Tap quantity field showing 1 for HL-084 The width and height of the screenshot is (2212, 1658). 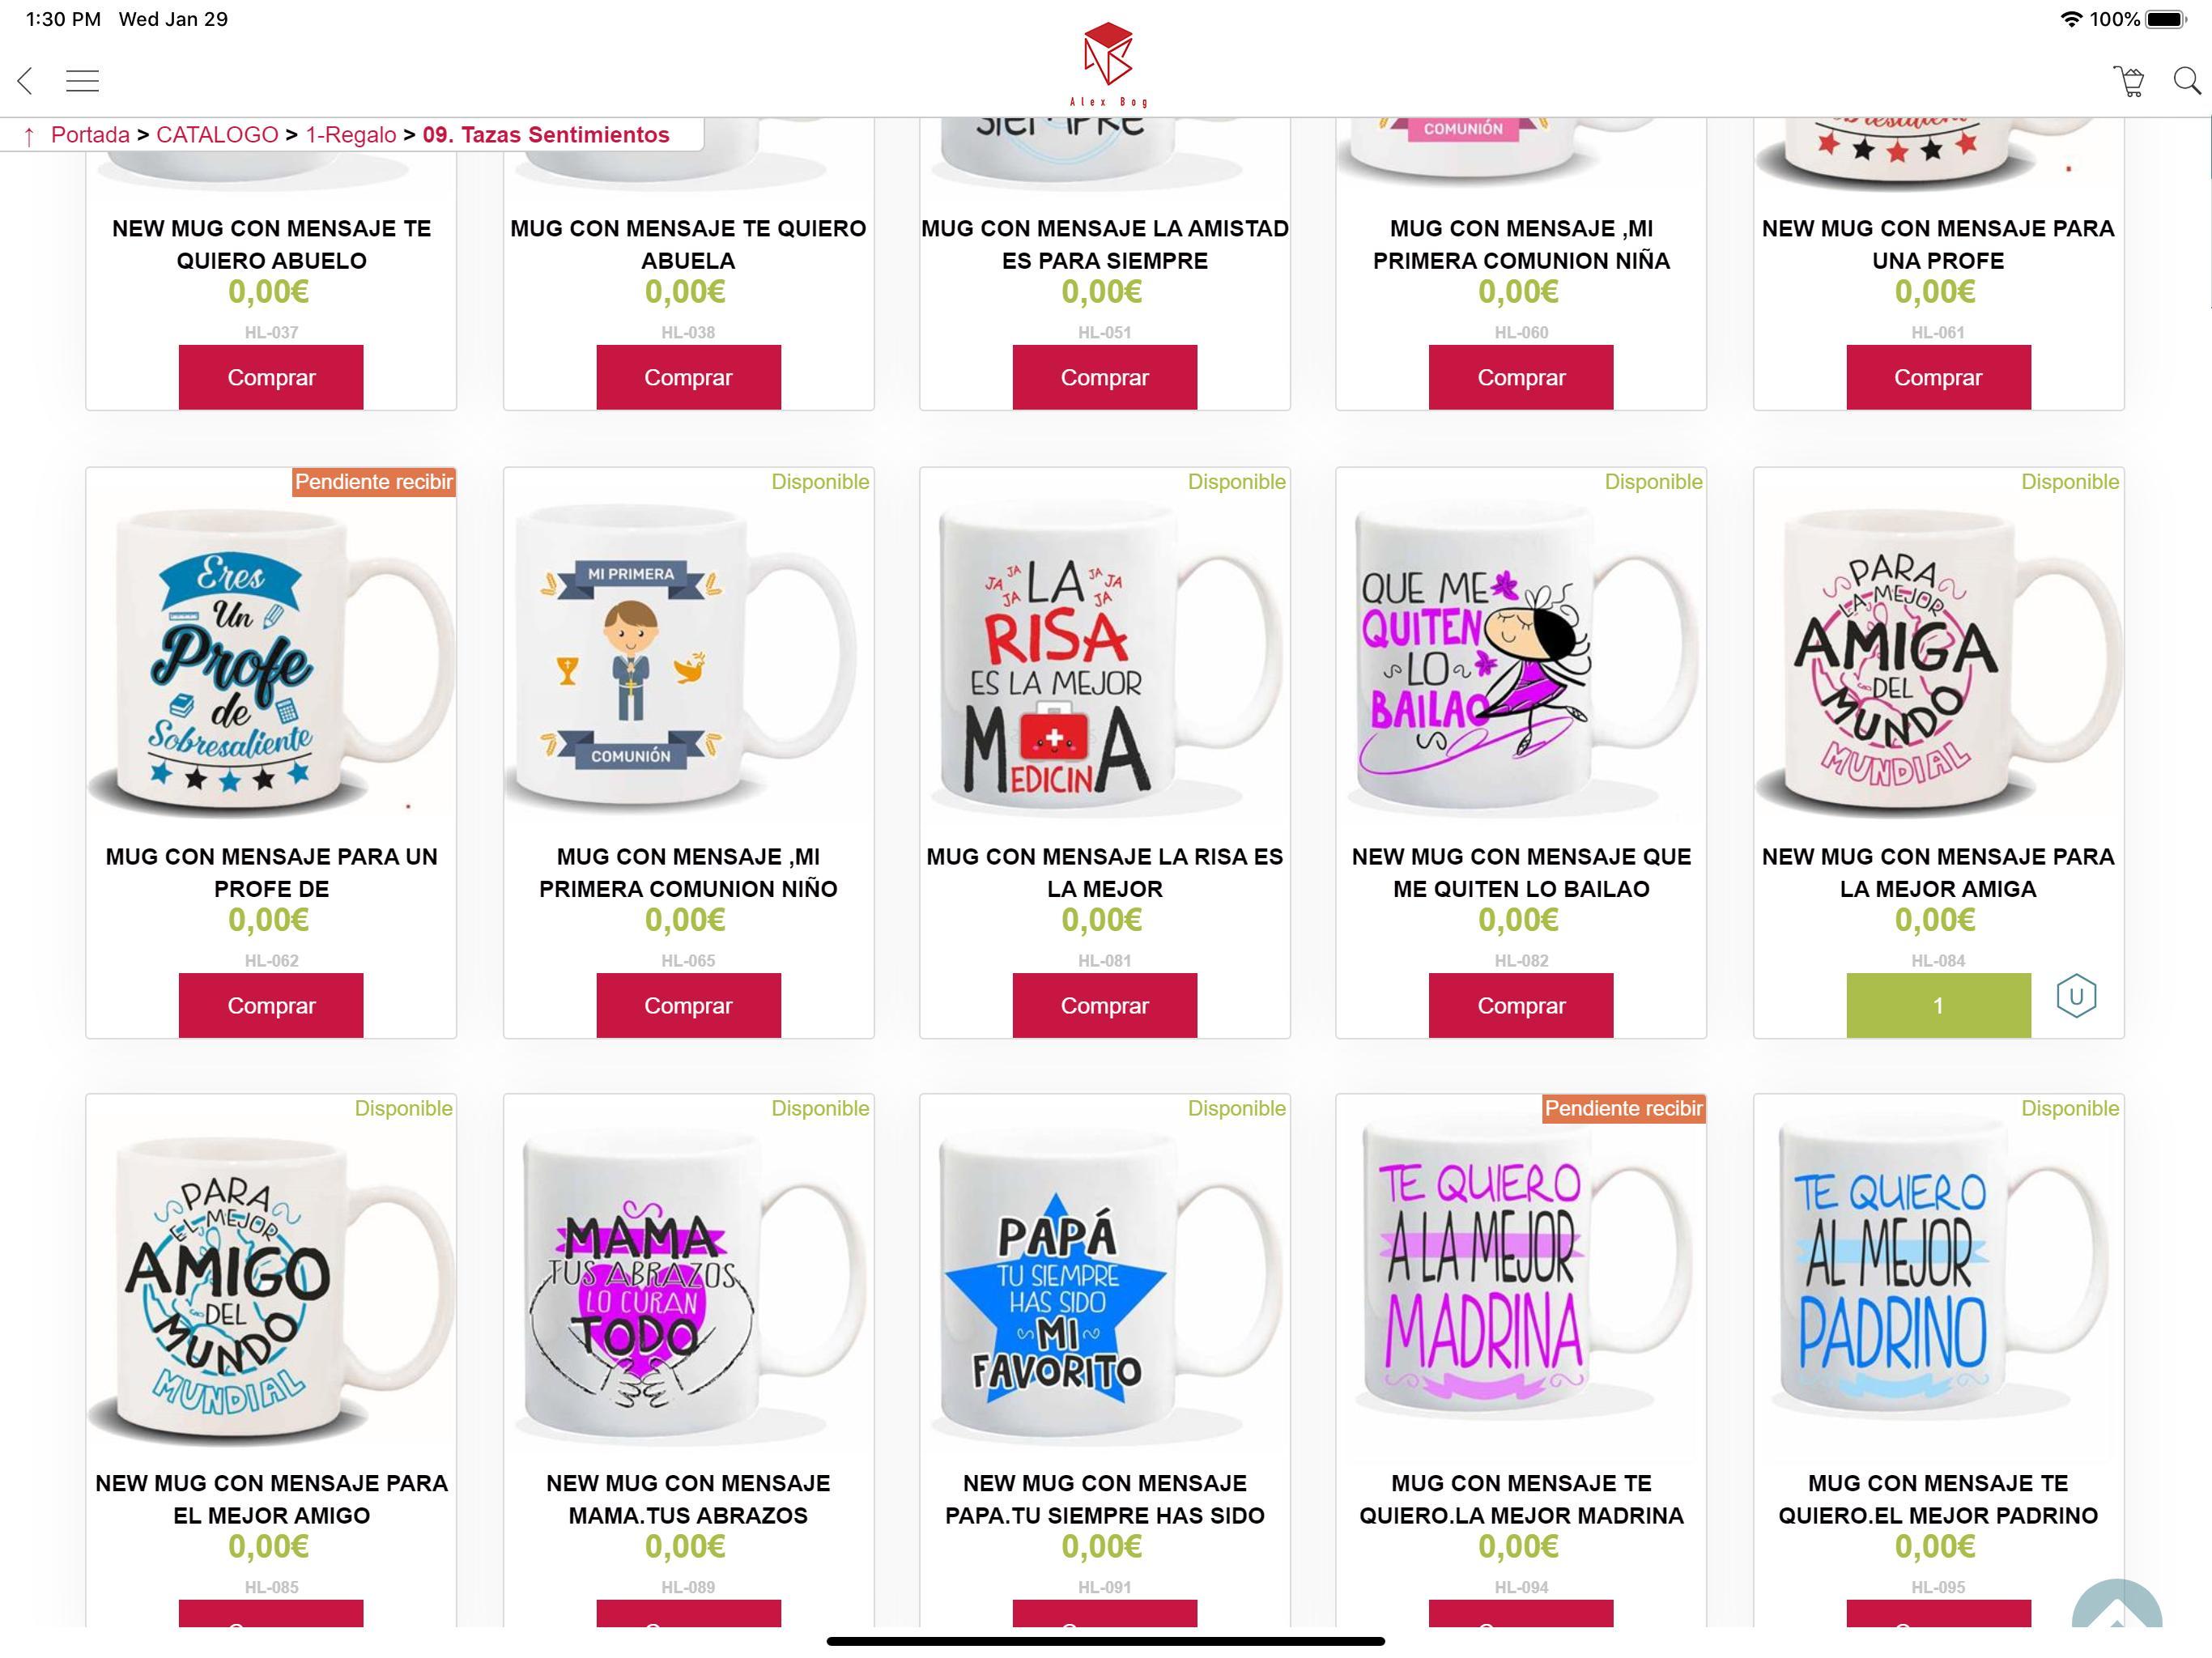click(1938, 1005)
